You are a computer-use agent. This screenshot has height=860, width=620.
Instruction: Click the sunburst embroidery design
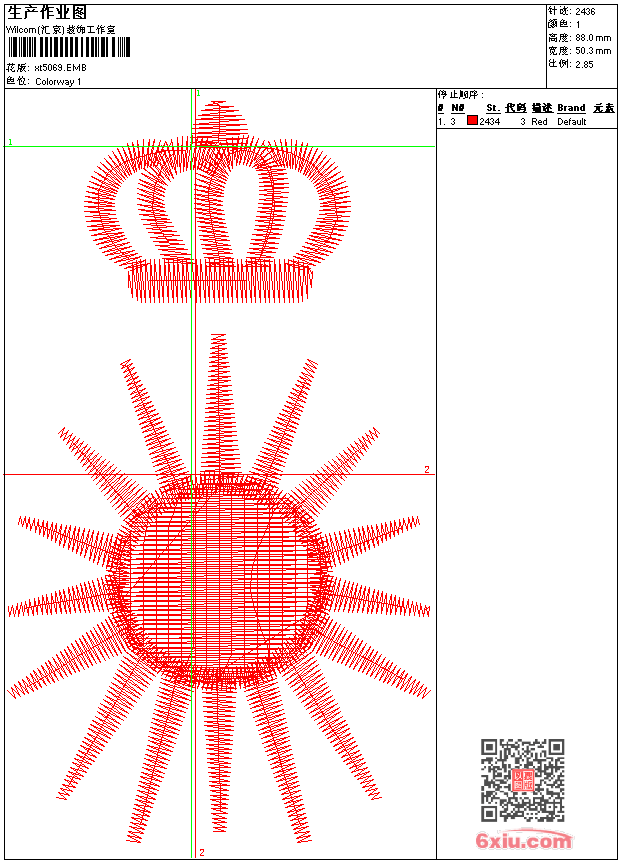pos(218,588)
